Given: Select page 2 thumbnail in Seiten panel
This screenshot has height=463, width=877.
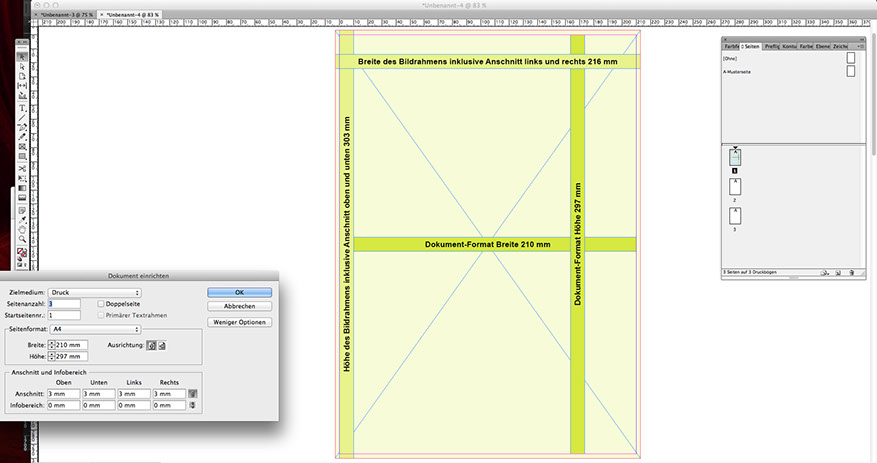Looking at the screenshot, I should point(734,186).
